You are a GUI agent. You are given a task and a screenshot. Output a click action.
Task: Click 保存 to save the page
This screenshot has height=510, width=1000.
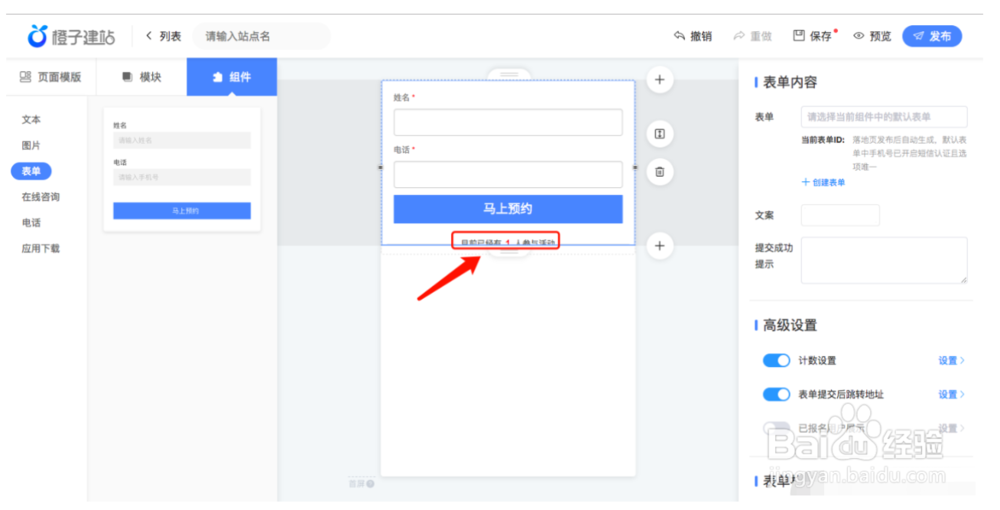(x=814, y=36)
